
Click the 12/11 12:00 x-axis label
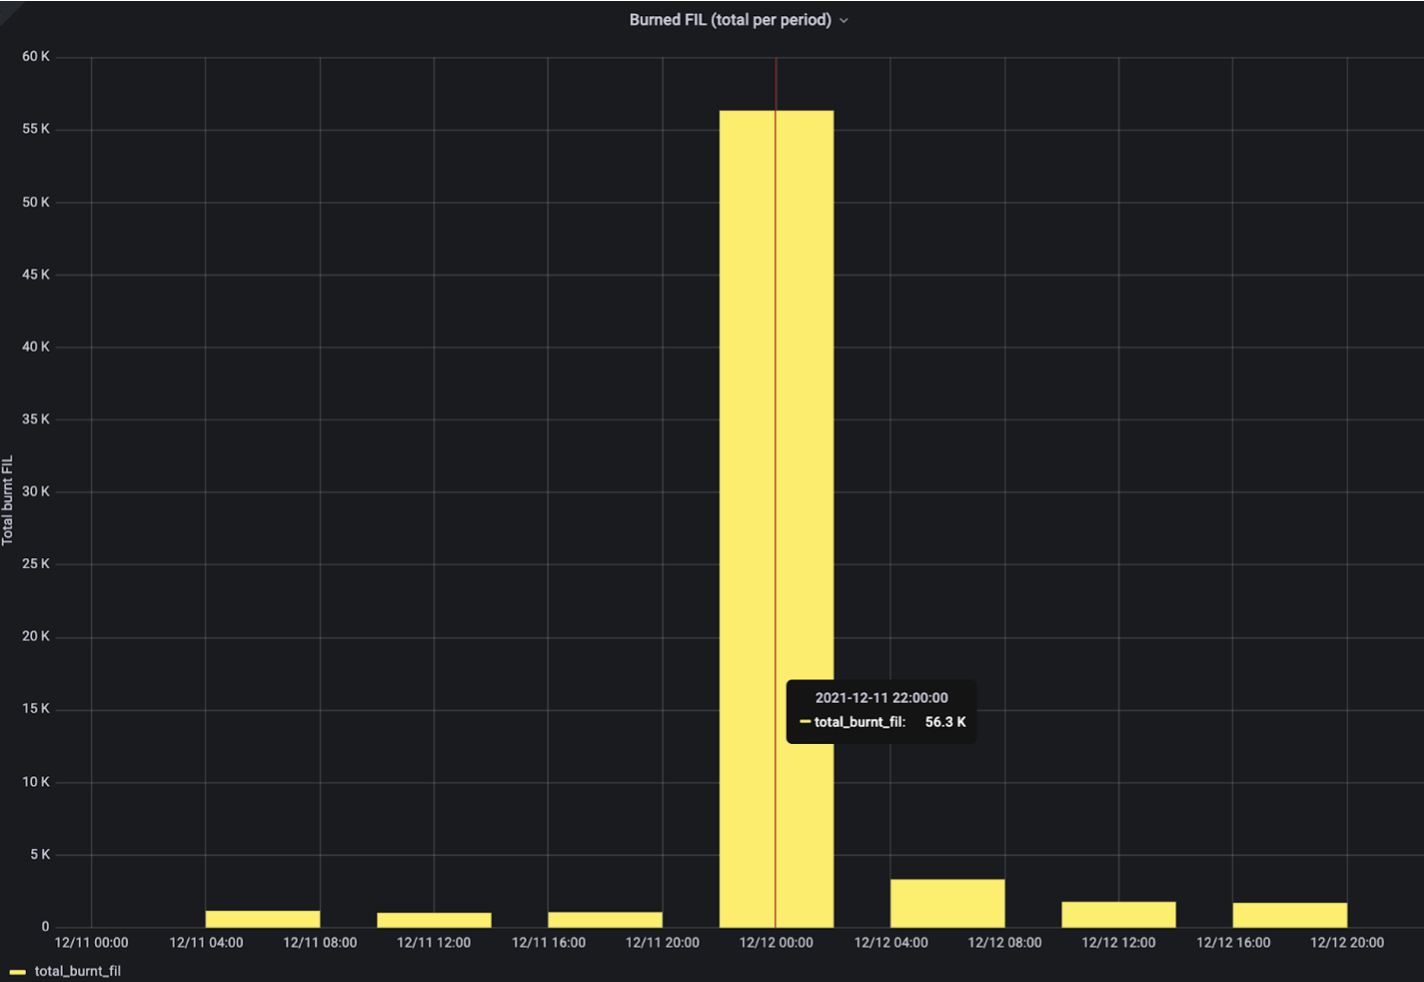point(434,943)
